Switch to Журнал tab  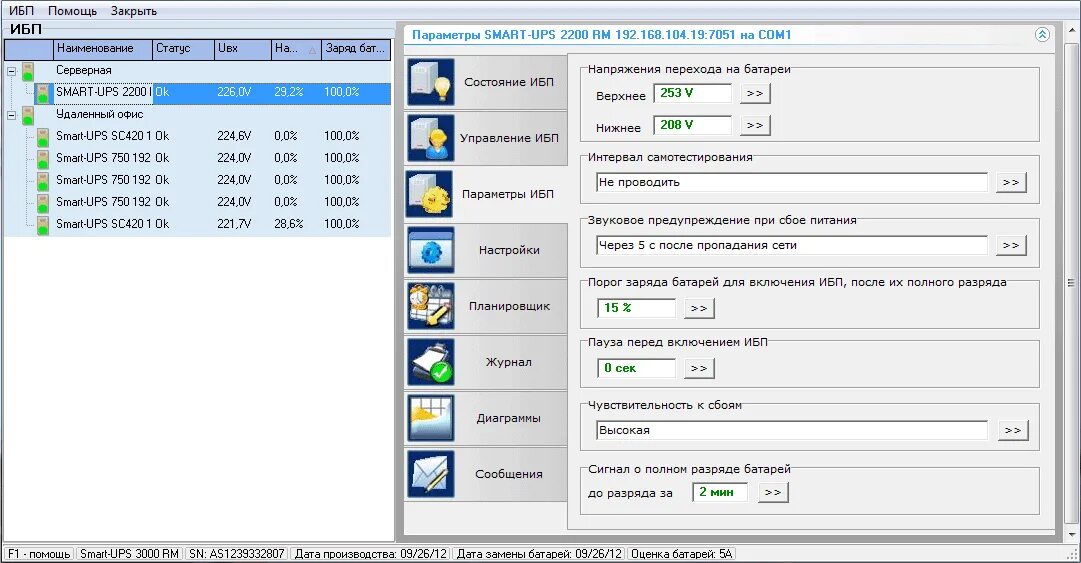[x=486, y=362]
